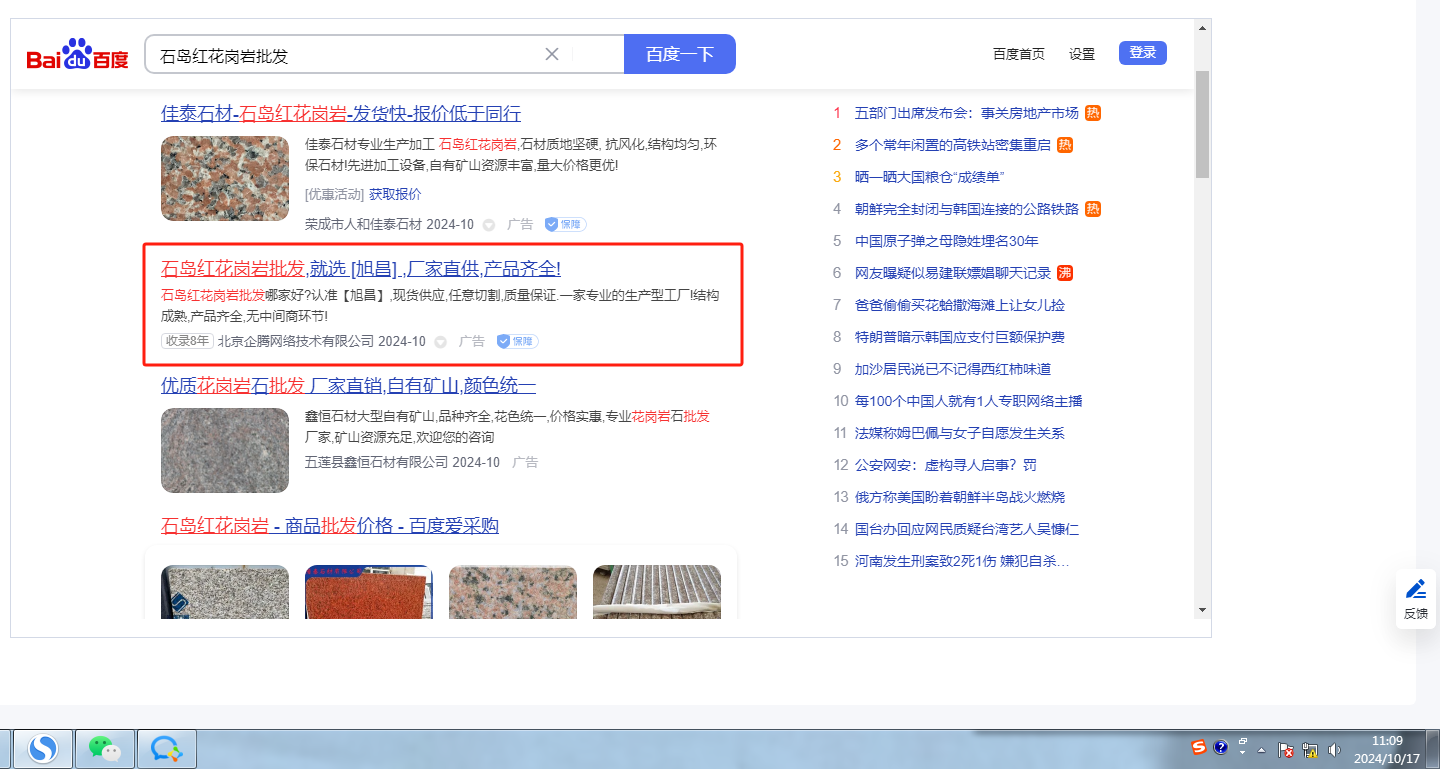Open hot search 五部门出席发布会：事关房地产市场
The height and width of the screenshot is (769, 1440).
click(967, 113)
